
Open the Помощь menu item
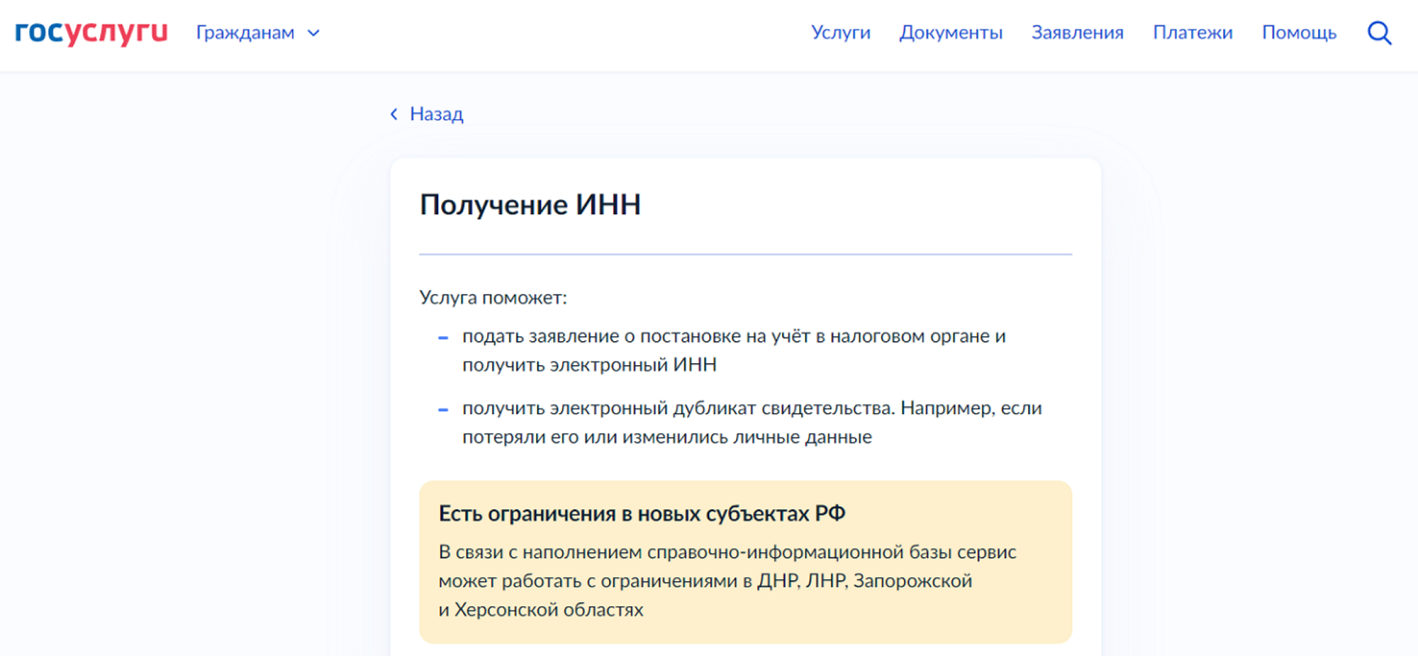tap(1299, 33)
